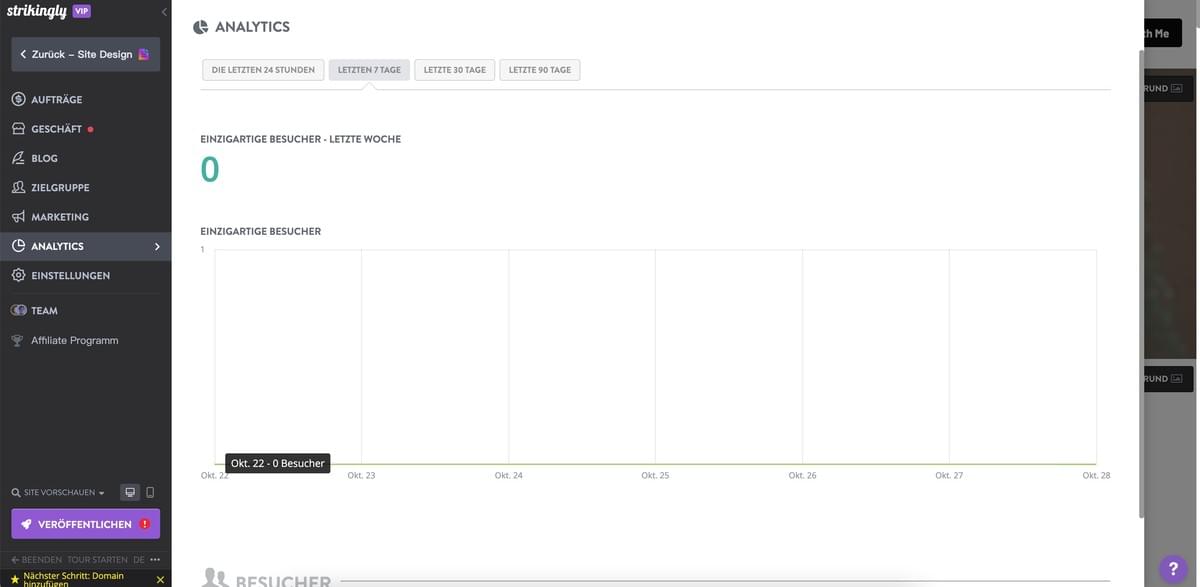The image size is (1200, 587).
Task: Click the Okt. 23 axis label
Action: pos(361,476)
